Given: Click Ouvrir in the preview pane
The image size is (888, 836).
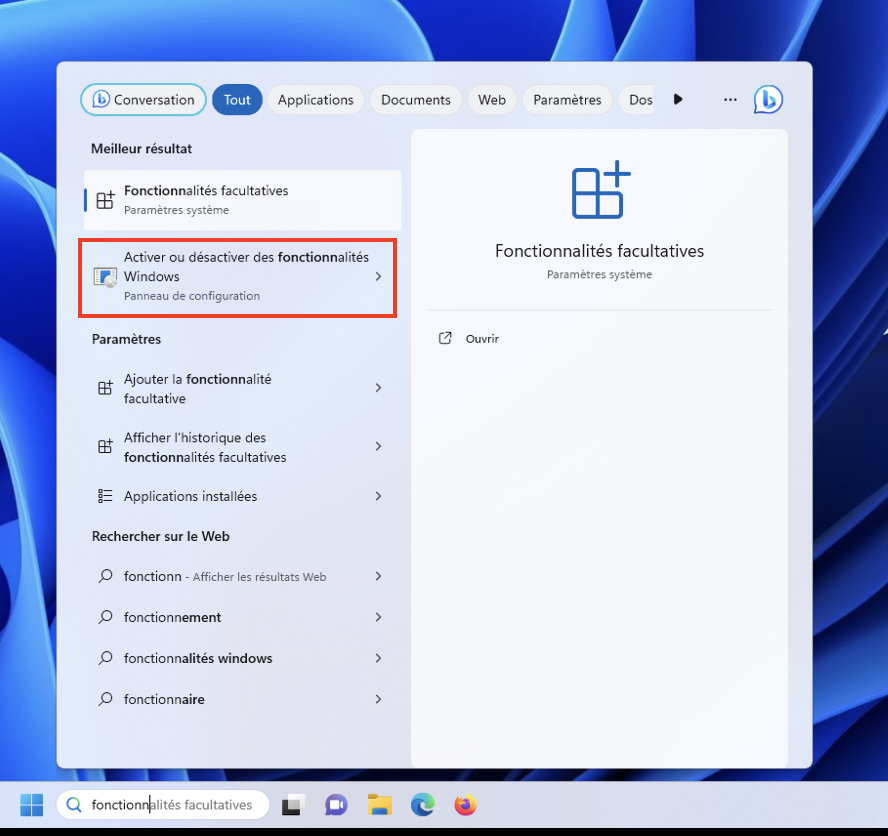Looking at the screenshot, I should 482,339.
